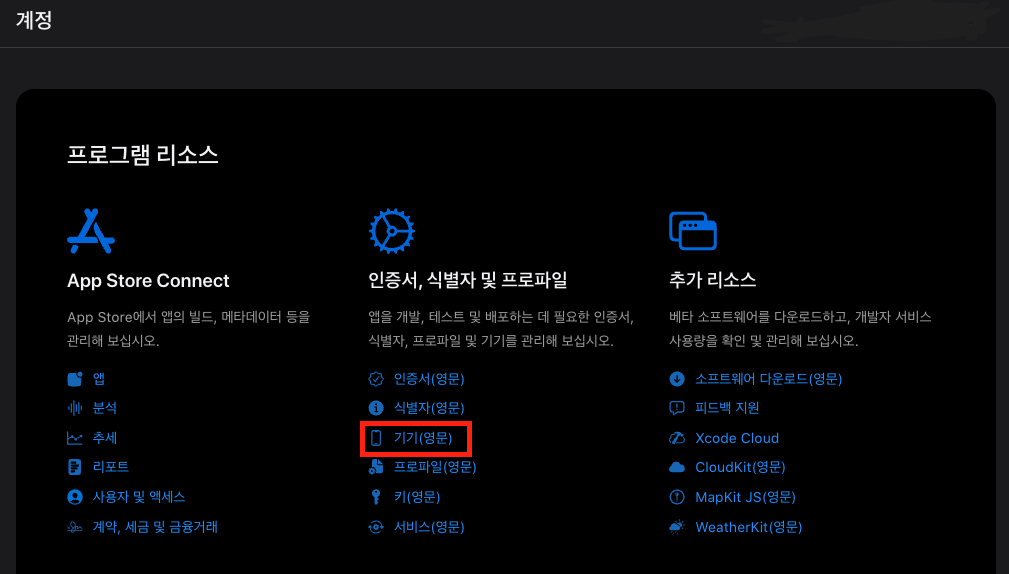The height and width of the screenshot is (574, 1009).
Task: Open the 서비스(영문) link
Action: [x=429, y=527]
